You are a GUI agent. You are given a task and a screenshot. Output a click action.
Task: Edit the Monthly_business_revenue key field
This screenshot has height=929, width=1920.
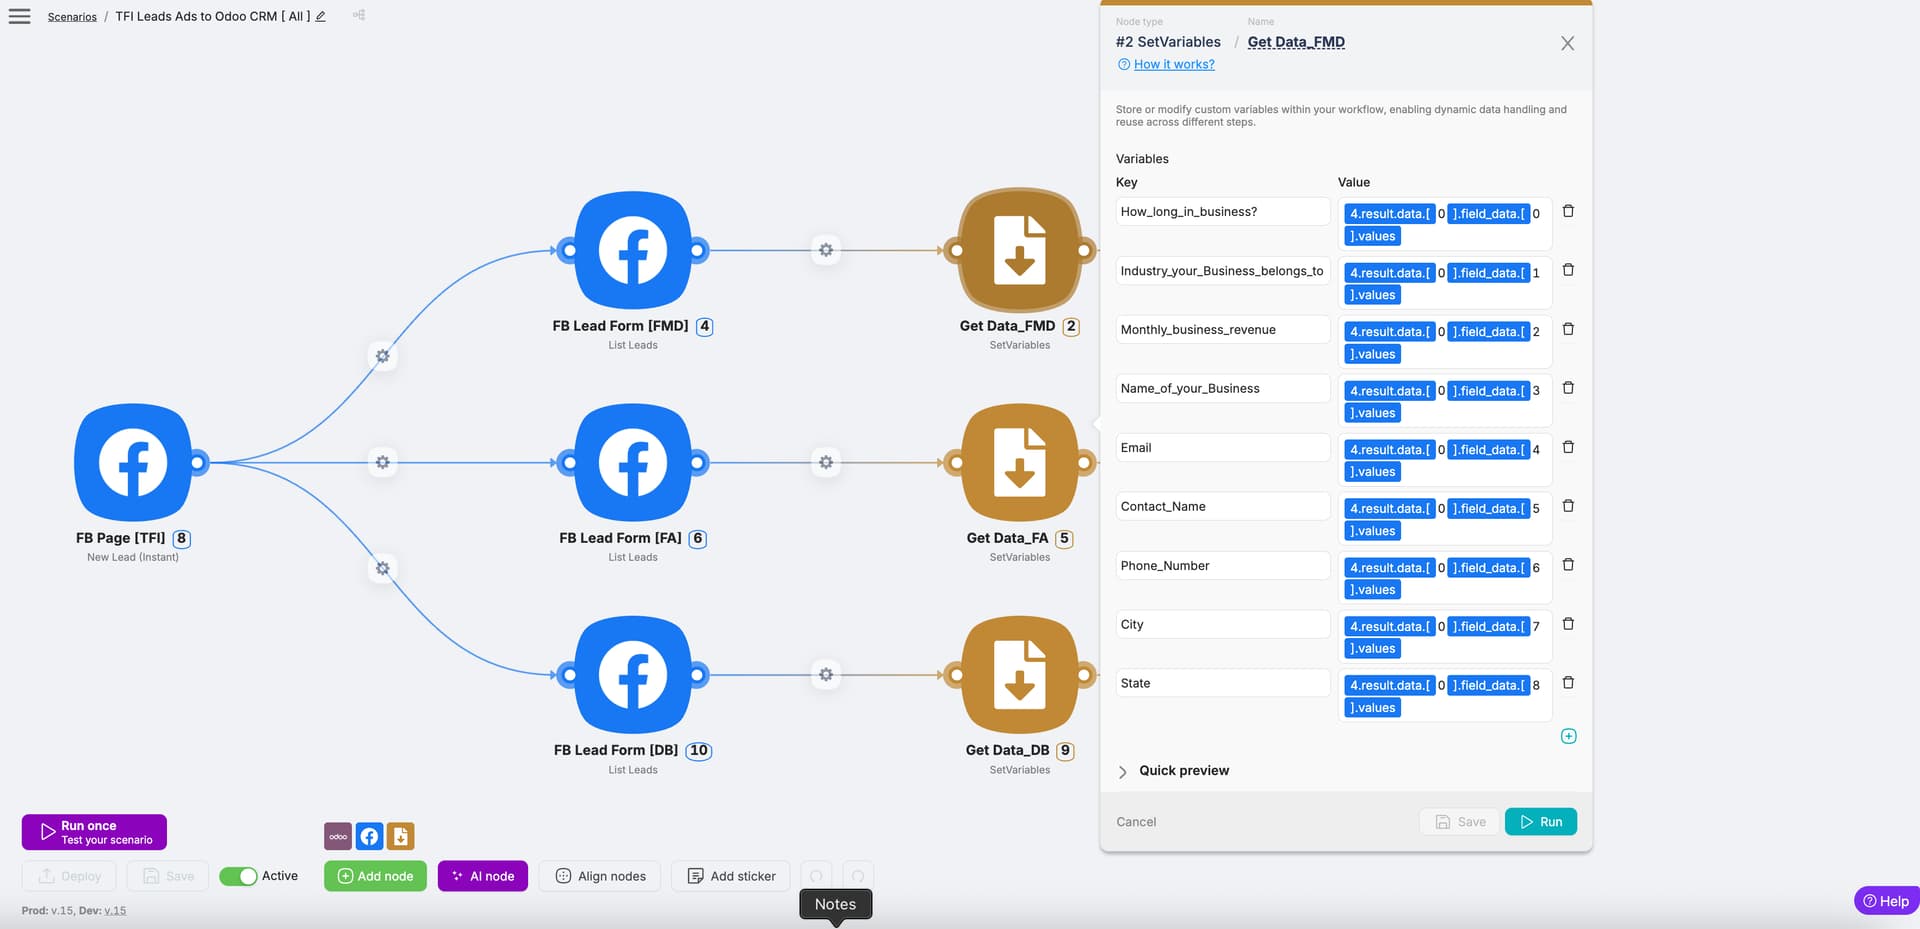coord(1223,330)
